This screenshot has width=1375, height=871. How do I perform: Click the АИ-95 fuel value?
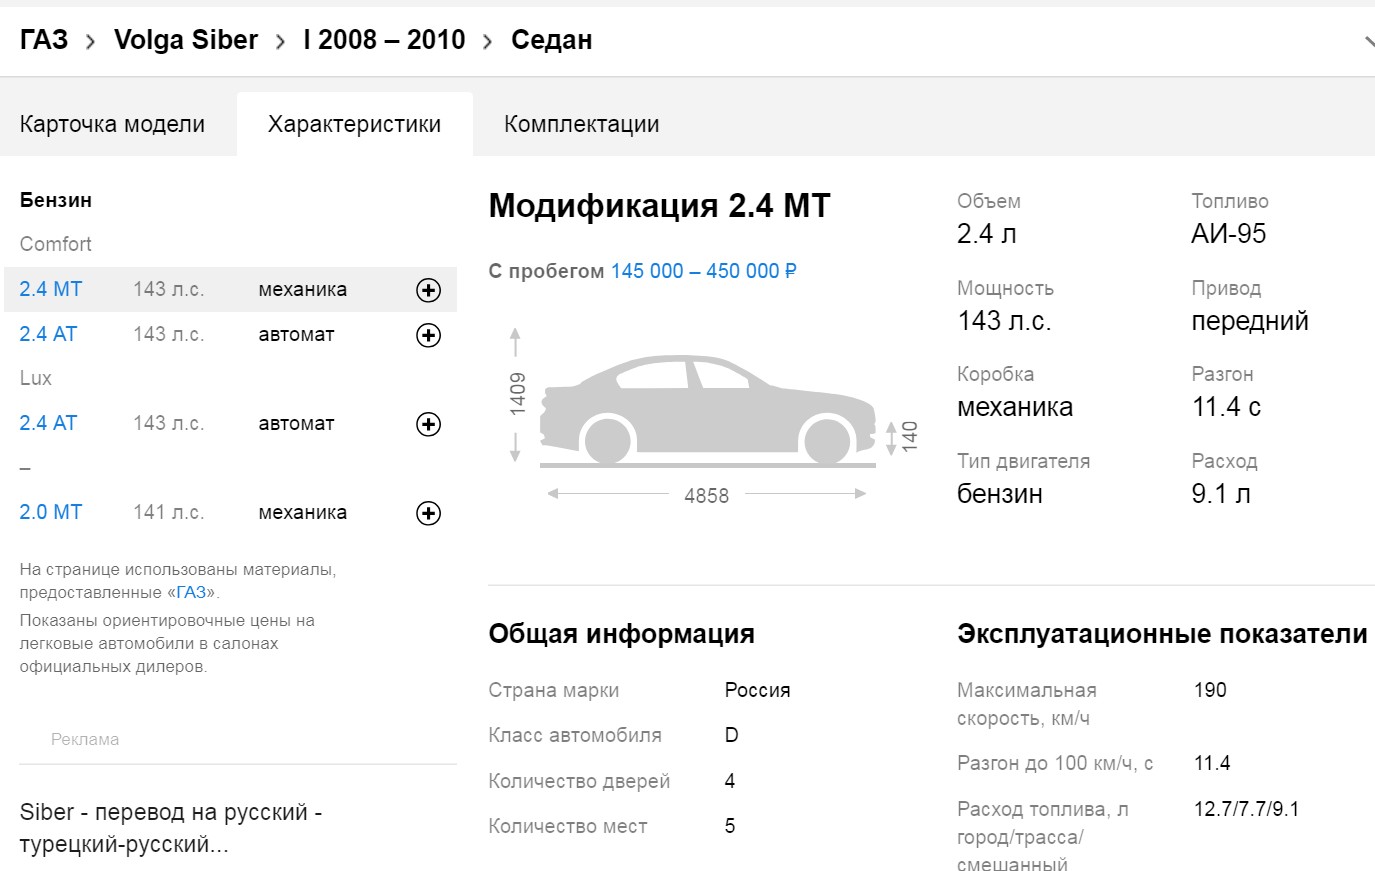point(1229,234)
